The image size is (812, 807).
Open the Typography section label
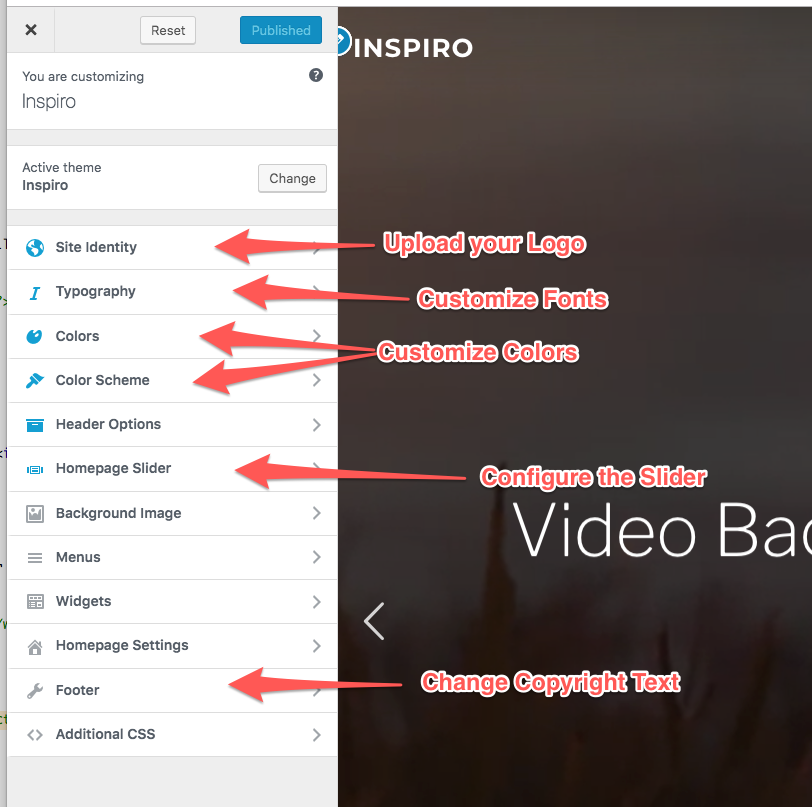coord(96,292)
